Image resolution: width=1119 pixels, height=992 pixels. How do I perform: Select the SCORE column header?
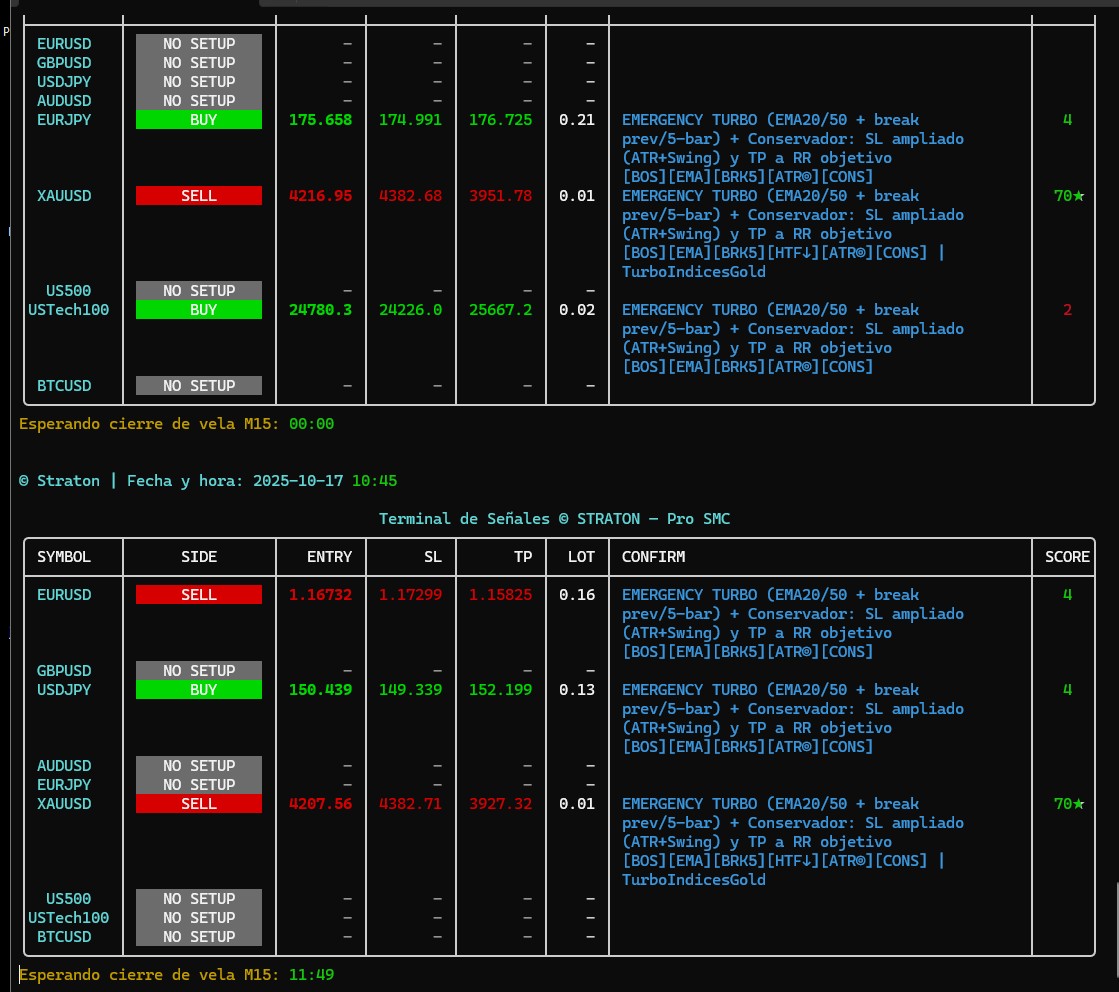1067,557
